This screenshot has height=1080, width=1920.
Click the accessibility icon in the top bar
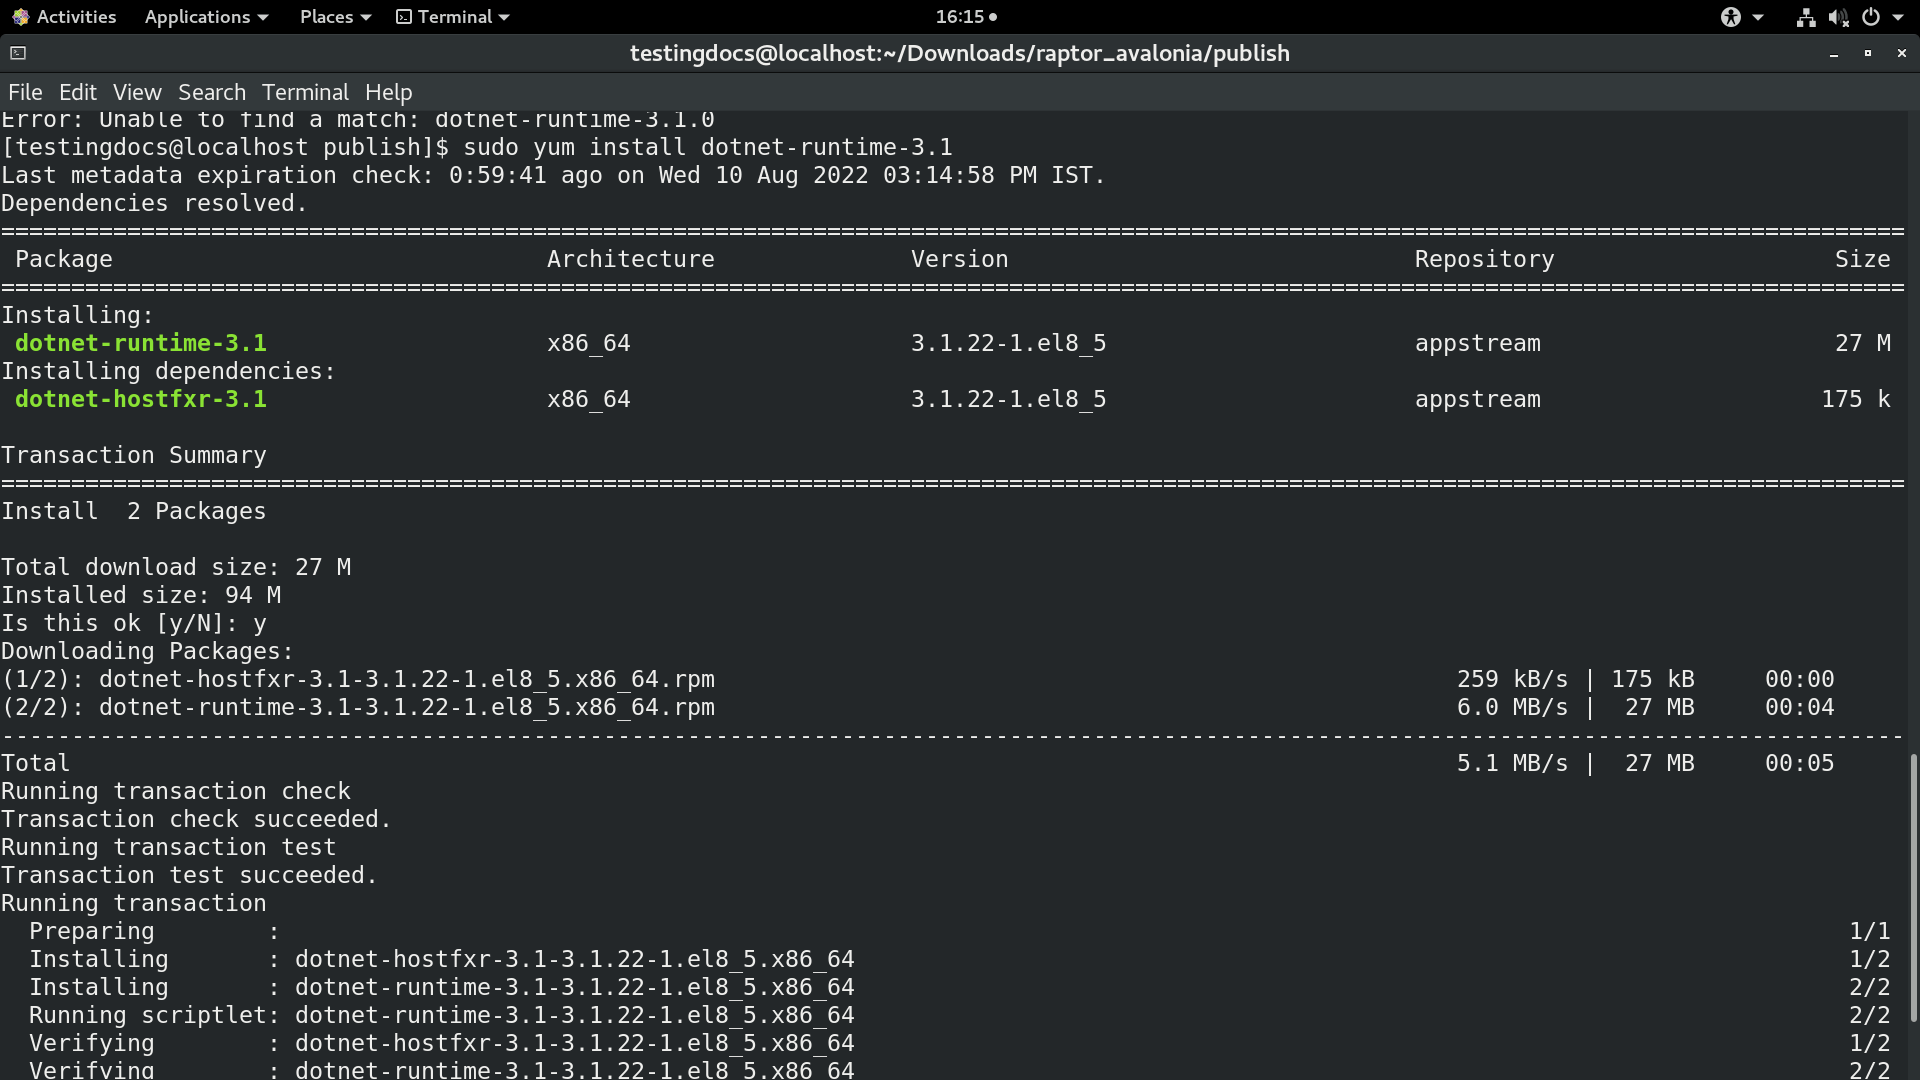(1732, 17)
